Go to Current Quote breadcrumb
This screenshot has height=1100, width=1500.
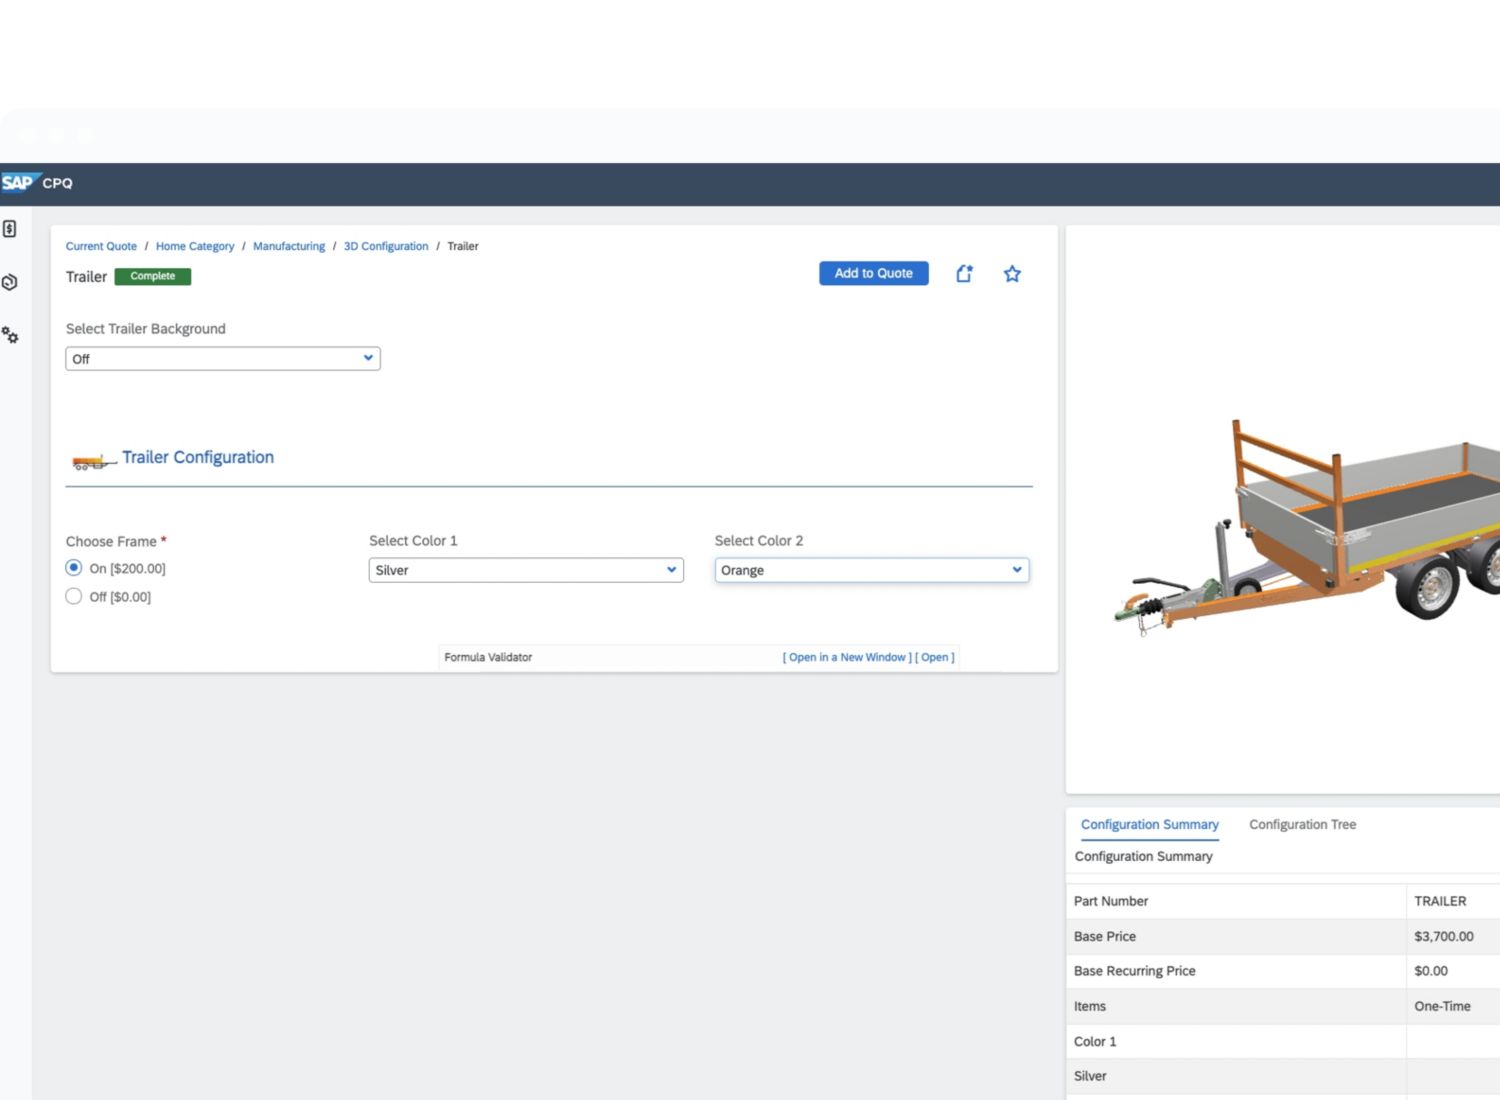coord(101,246)
